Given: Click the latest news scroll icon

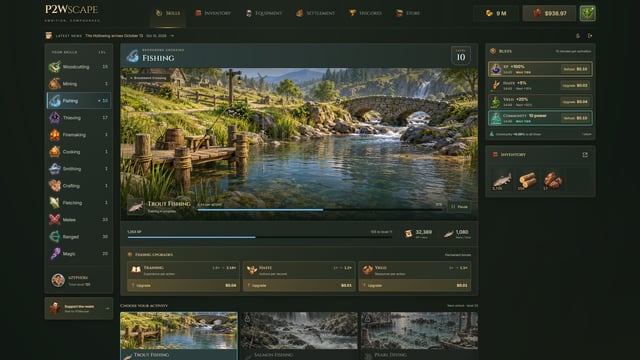Looking at the screenshot, I should pos(49,36).
